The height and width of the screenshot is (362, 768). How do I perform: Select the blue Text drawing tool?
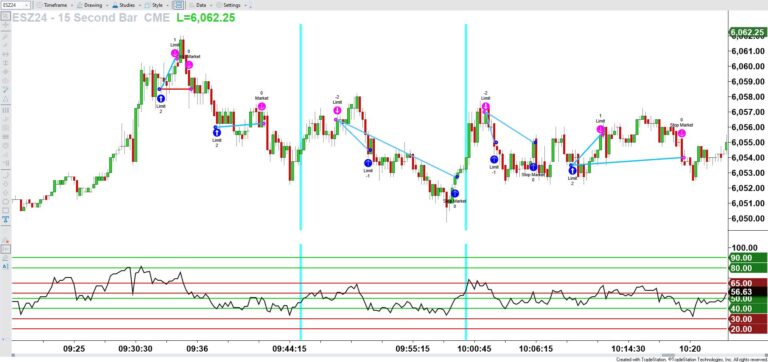(x=5, y=219)
